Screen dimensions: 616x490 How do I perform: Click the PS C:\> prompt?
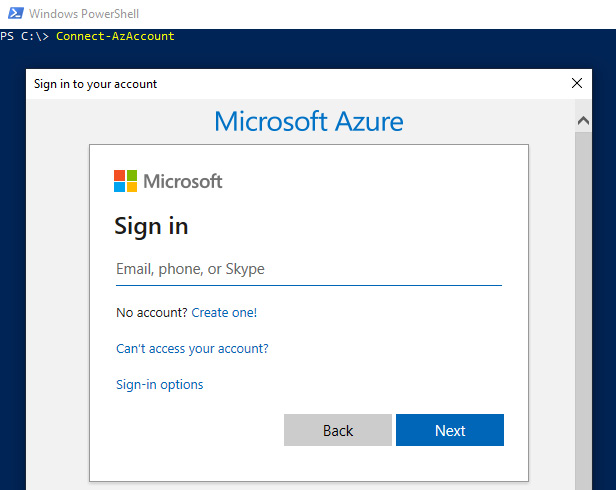24,36
